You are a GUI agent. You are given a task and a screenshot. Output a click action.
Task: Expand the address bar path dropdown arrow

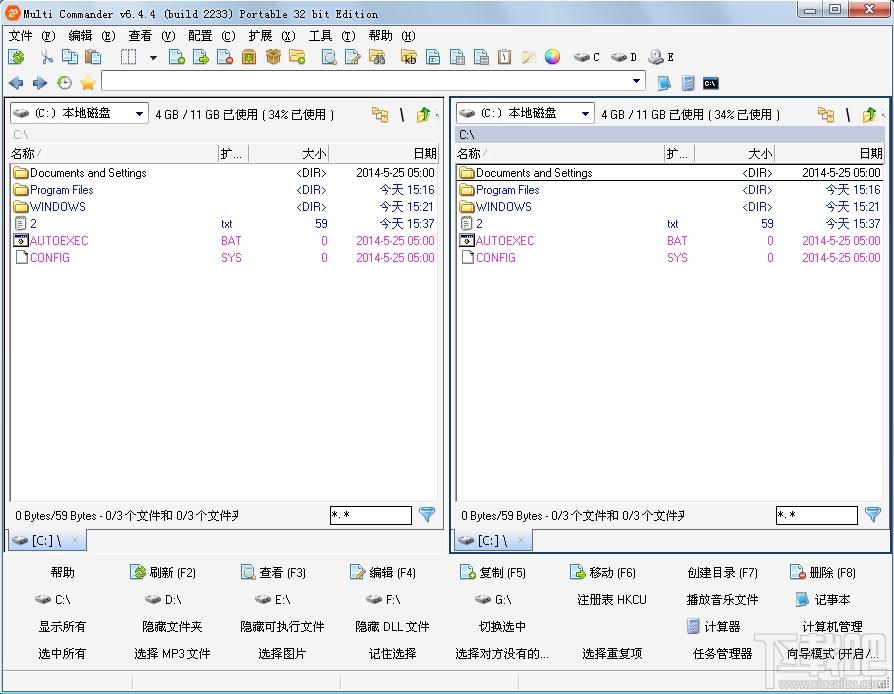pyautogui.click(x=637, y=81)
